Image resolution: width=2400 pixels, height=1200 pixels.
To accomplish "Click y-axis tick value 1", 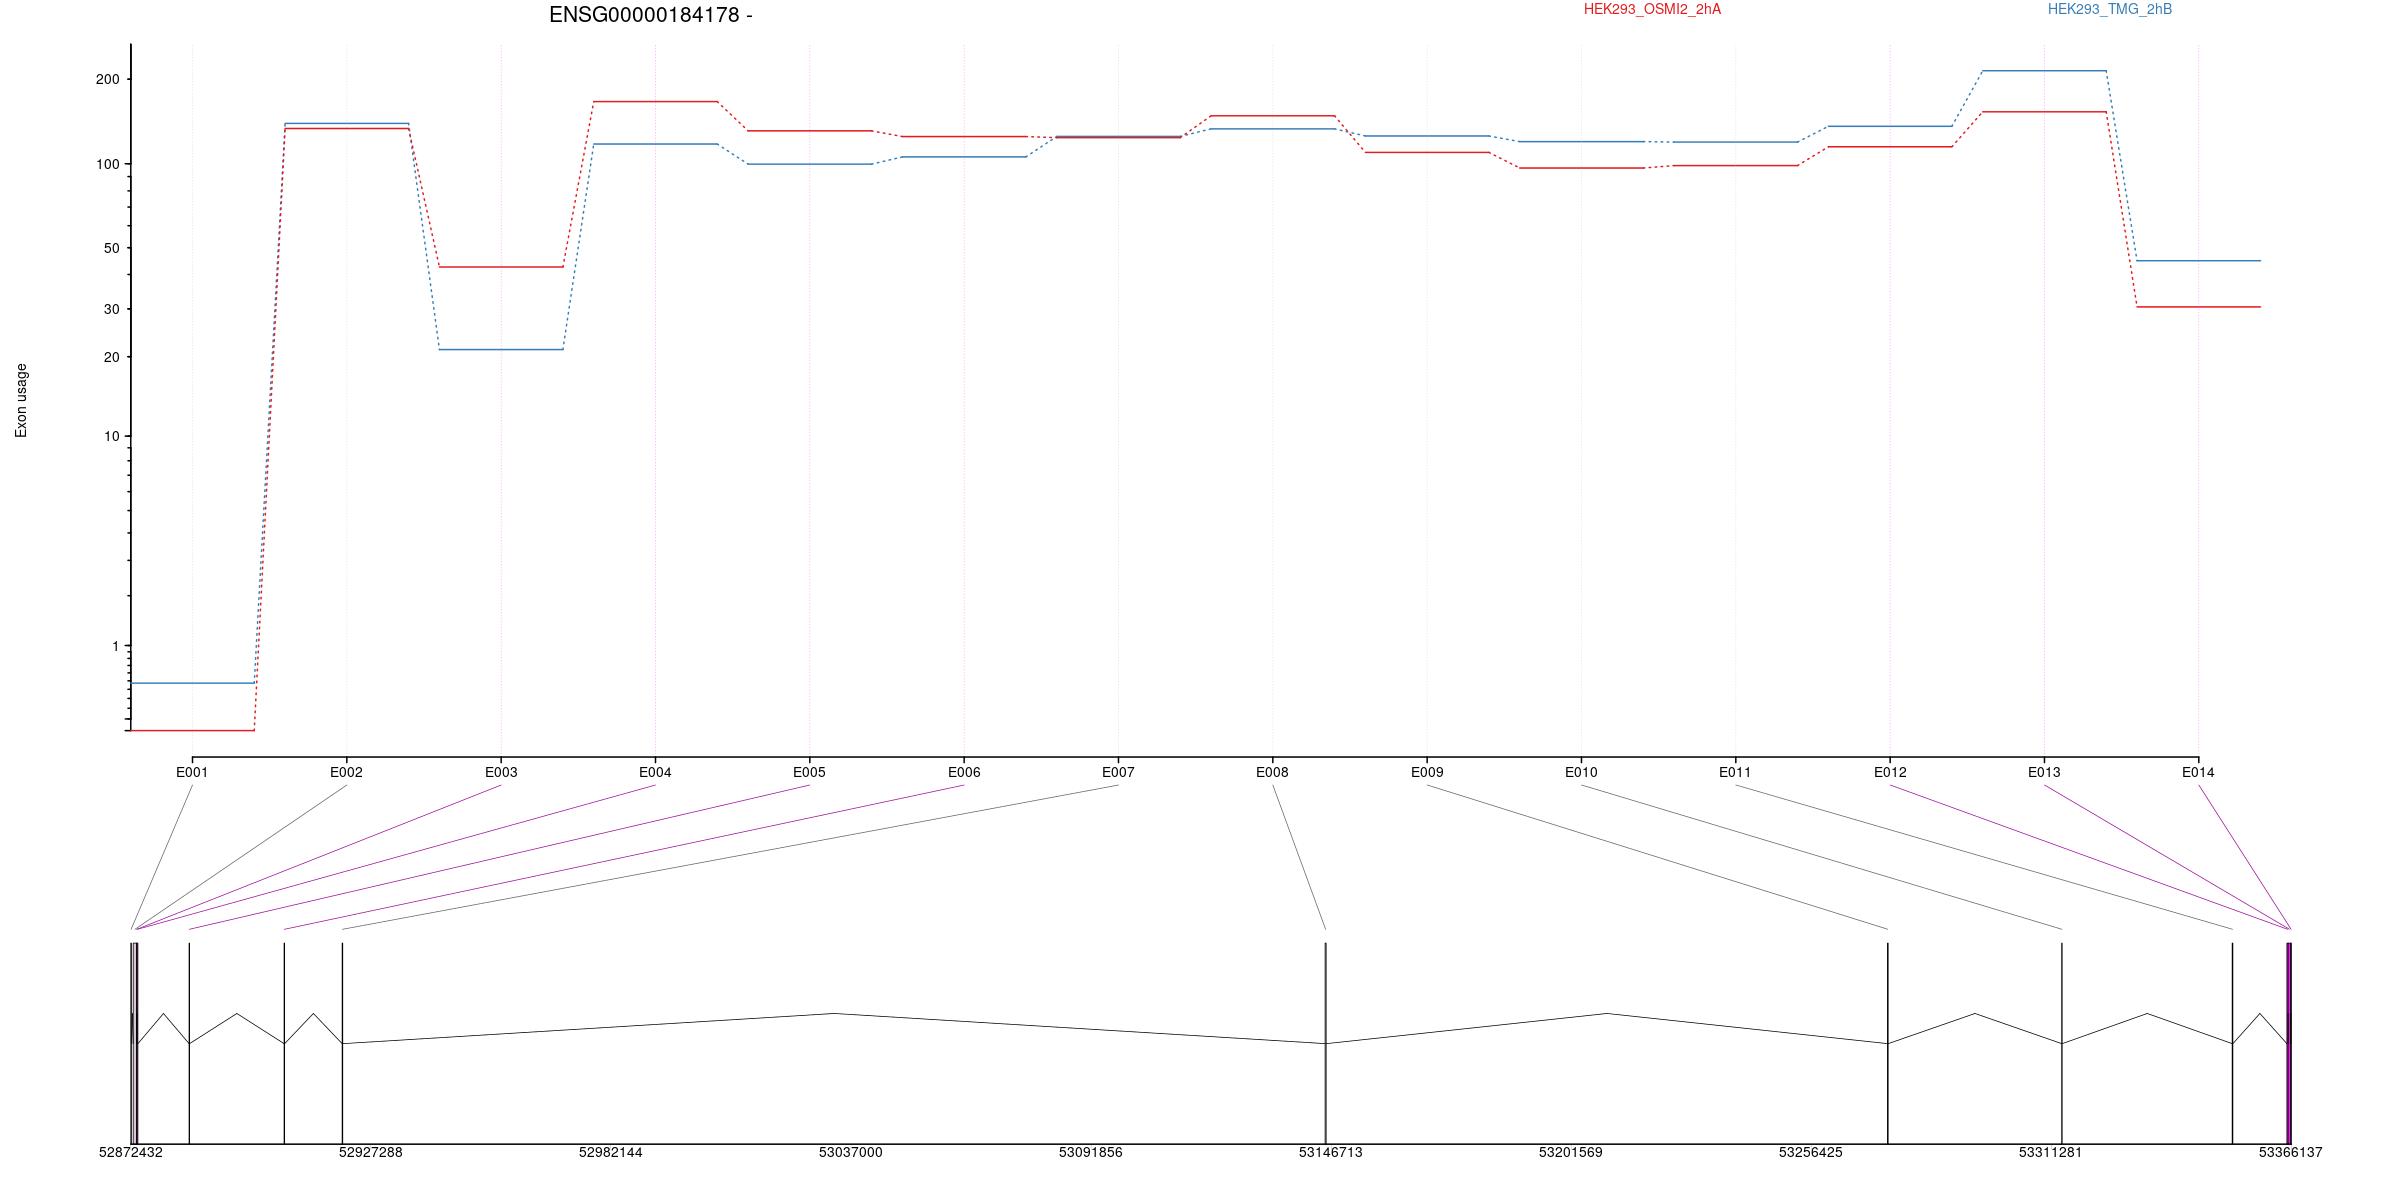I will [115, 647].
